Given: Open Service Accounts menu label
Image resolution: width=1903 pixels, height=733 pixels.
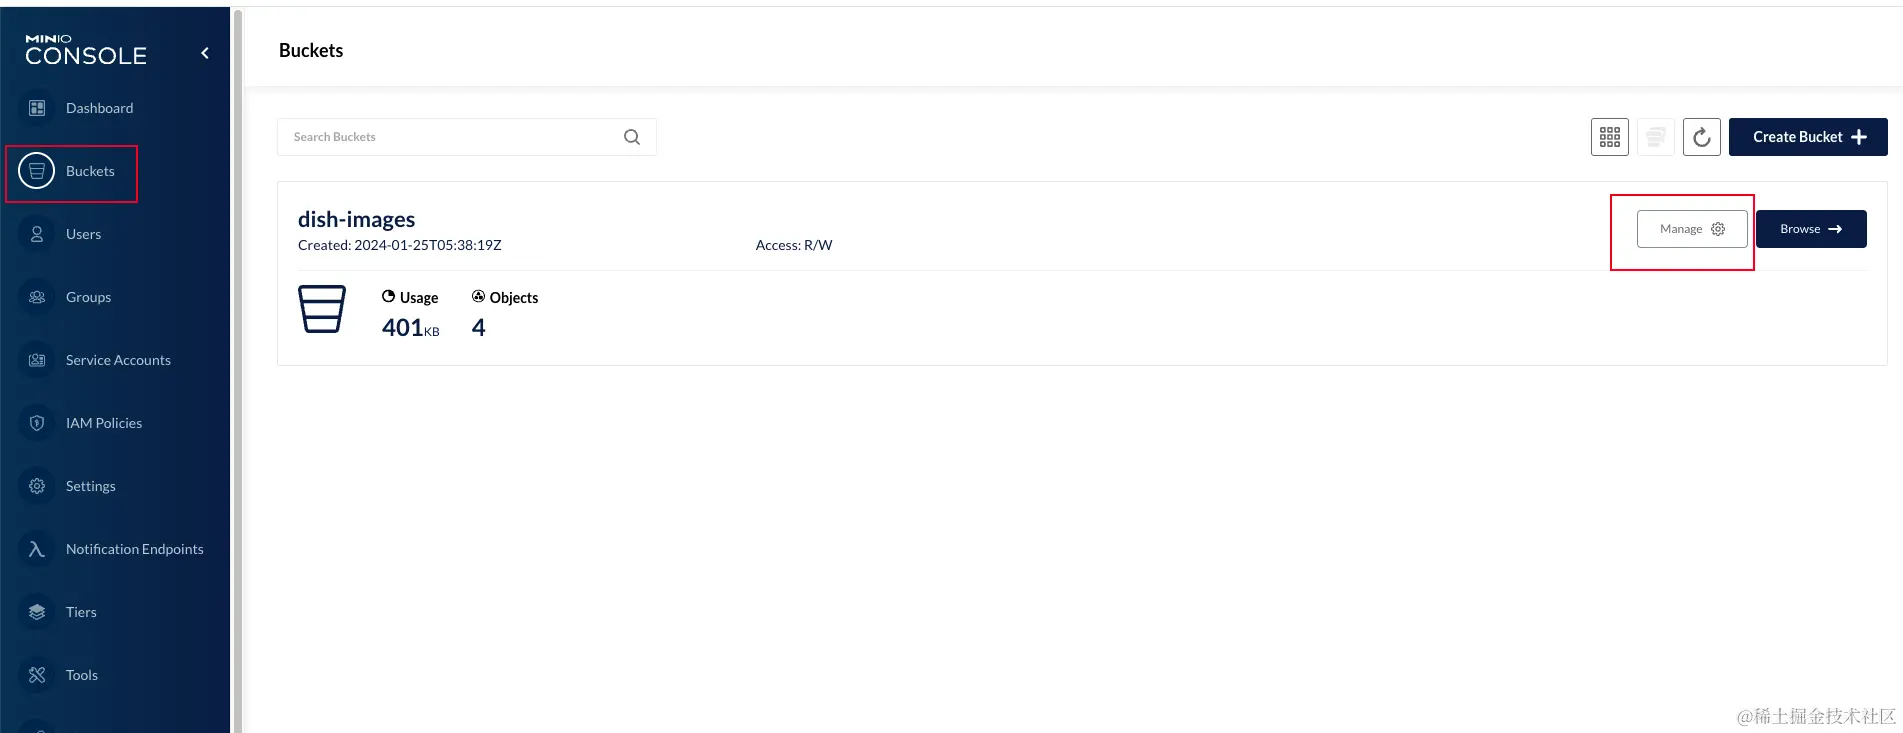Looking at the screenshot, I should [118, 360].
